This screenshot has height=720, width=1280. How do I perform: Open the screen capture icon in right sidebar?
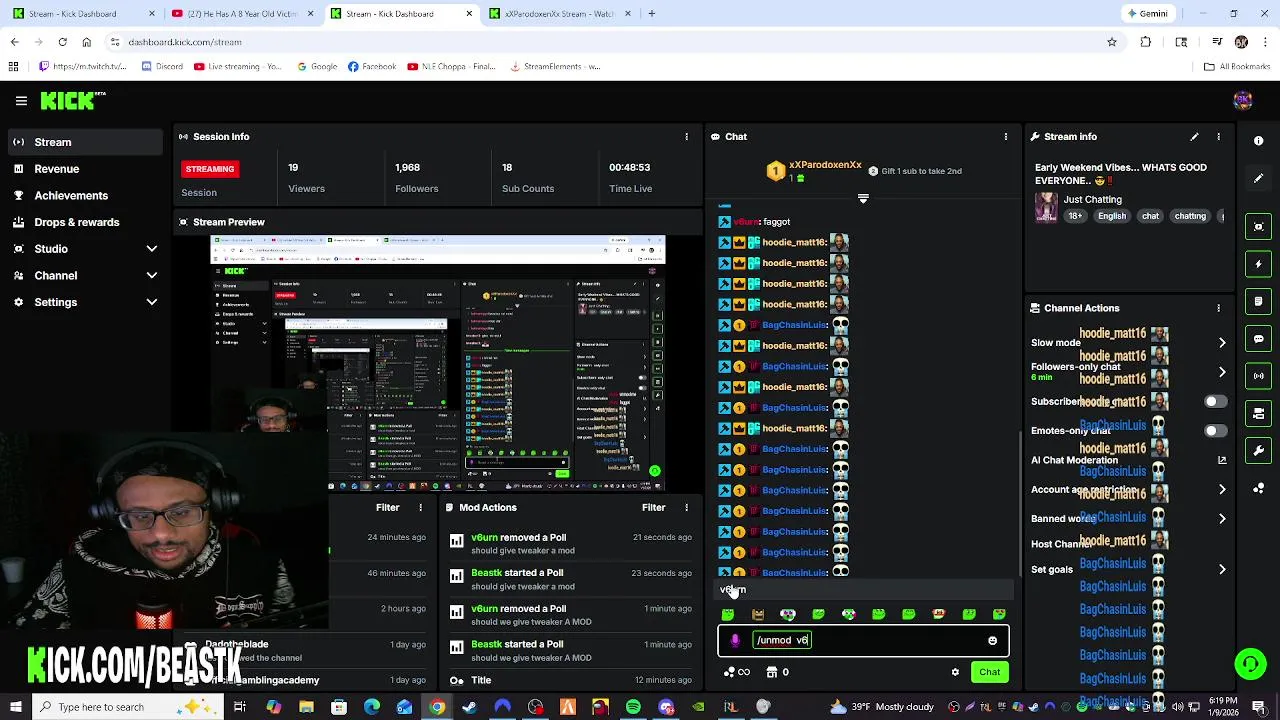tap(1259, 227)
